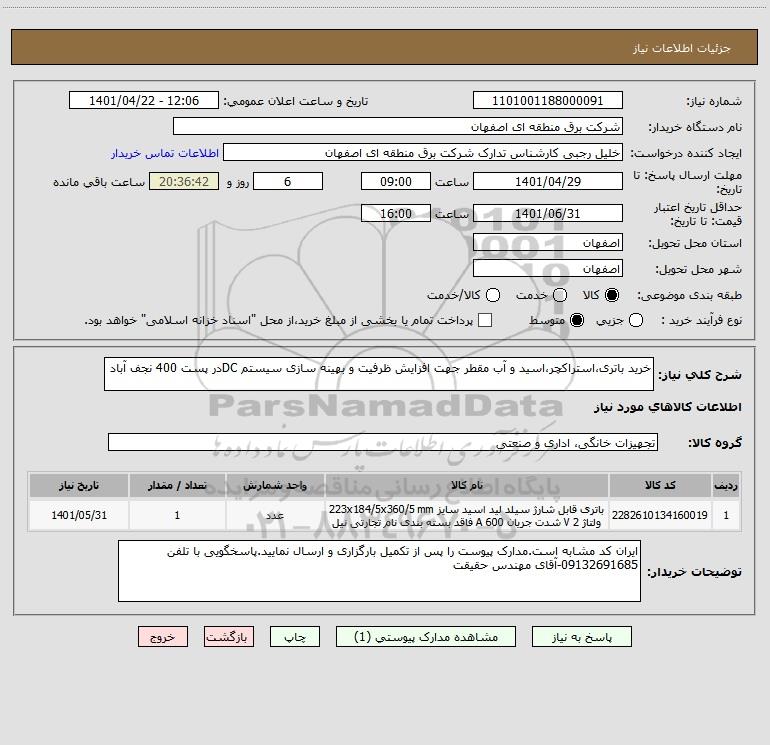Click the unit cell عدد

pyautogui.click(x=275, y=515)
